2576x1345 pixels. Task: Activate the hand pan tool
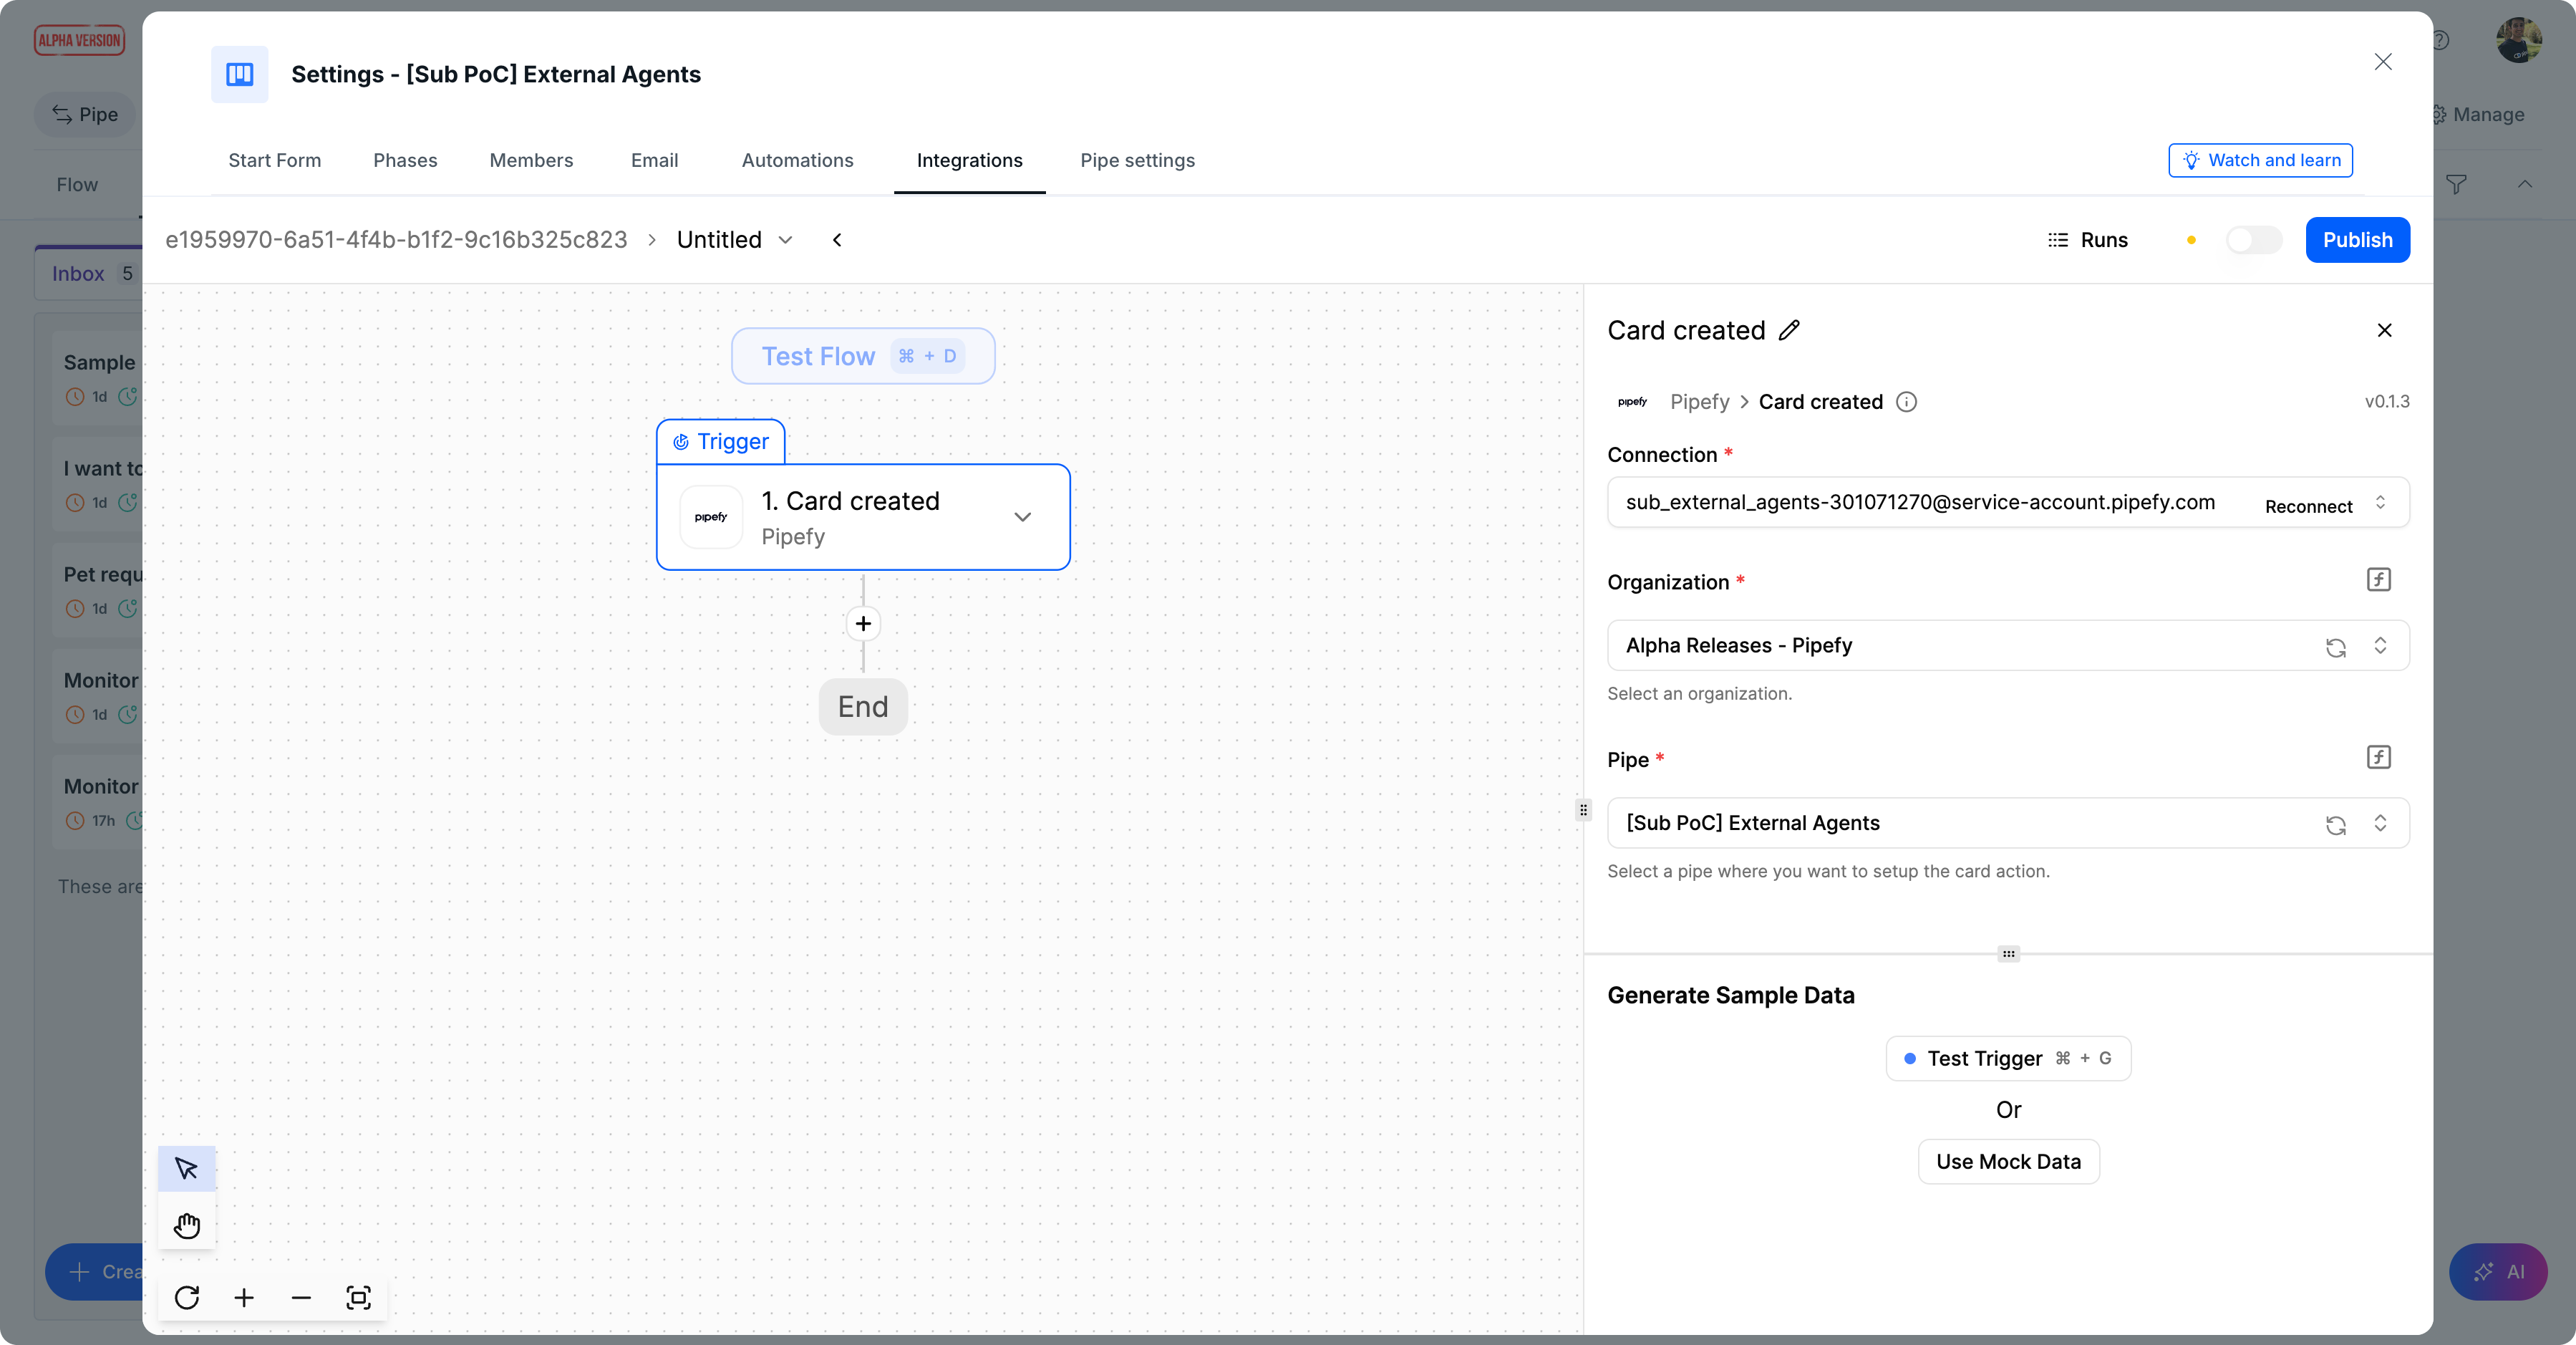click(187, 1225)
